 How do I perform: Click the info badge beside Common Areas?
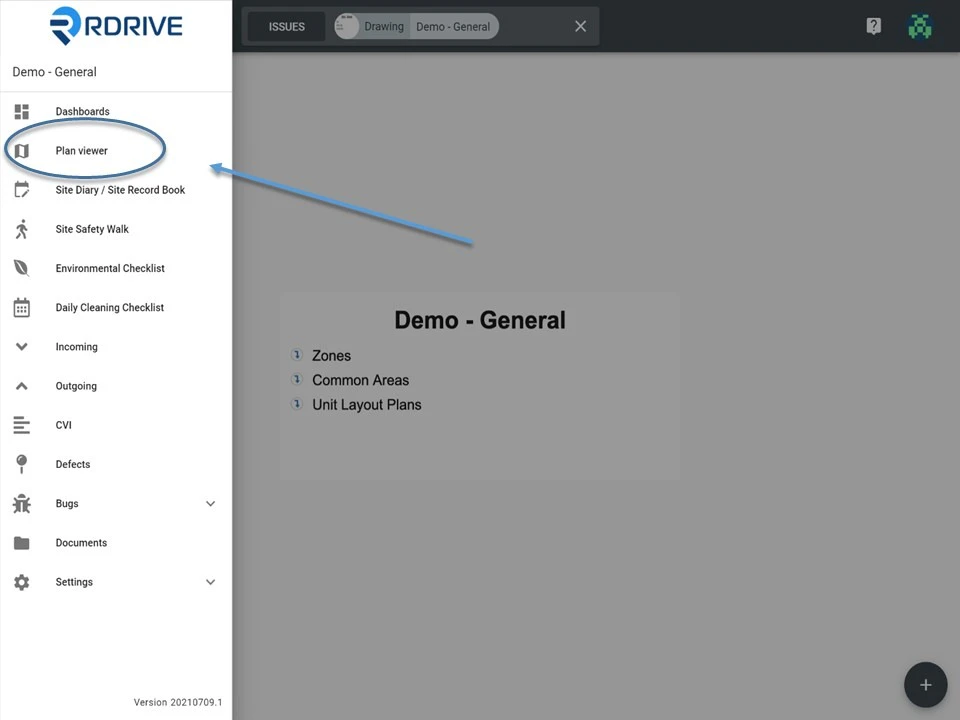[x=296, y=379]
